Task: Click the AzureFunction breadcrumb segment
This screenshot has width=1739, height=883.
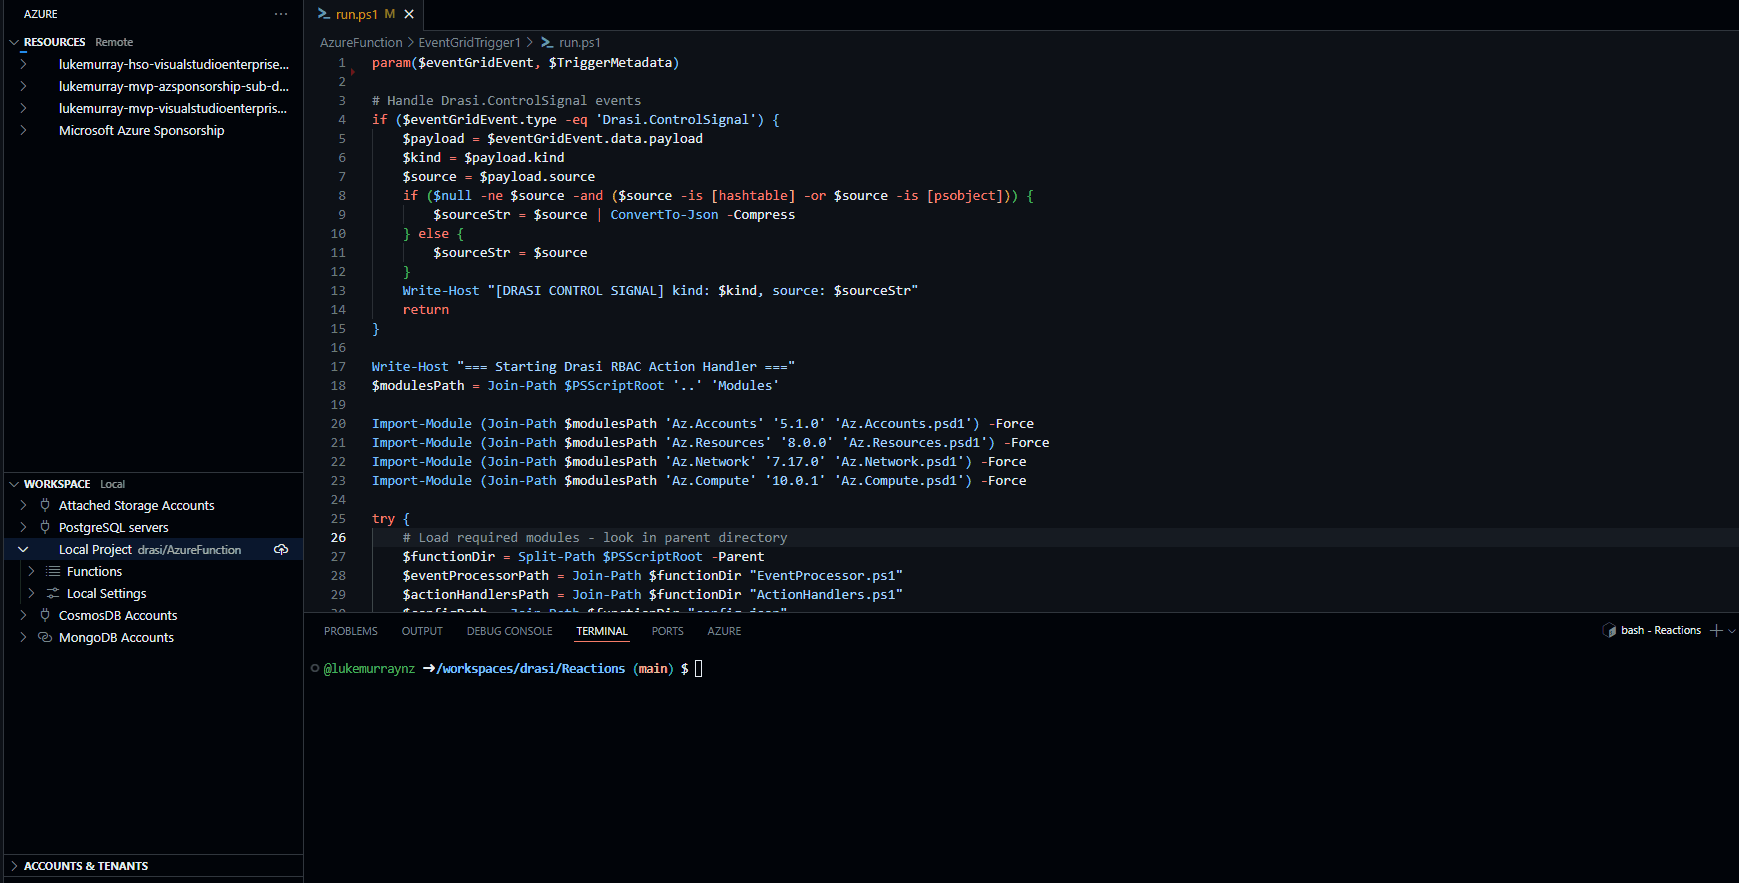Action: tap(361, 42)
